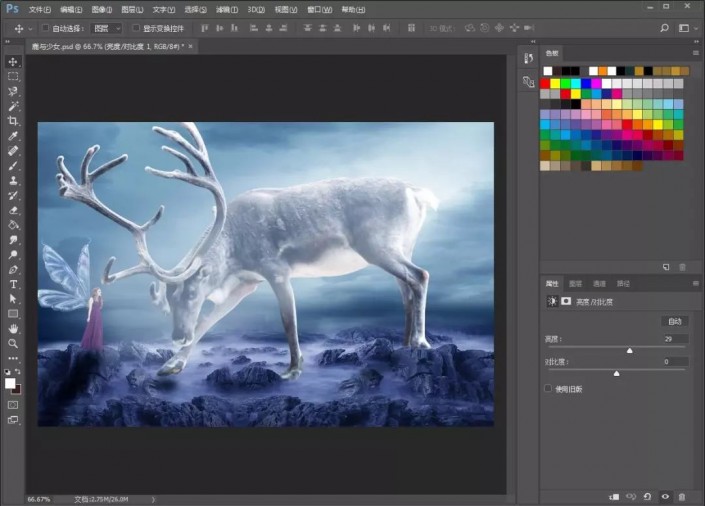Click the 自动 button in Properties

[x=674, y=321]
